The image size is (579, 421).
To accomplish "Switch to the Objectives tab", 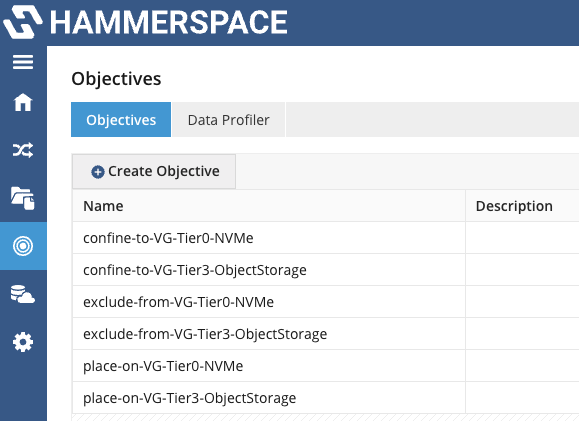I will tap(121, 120).
